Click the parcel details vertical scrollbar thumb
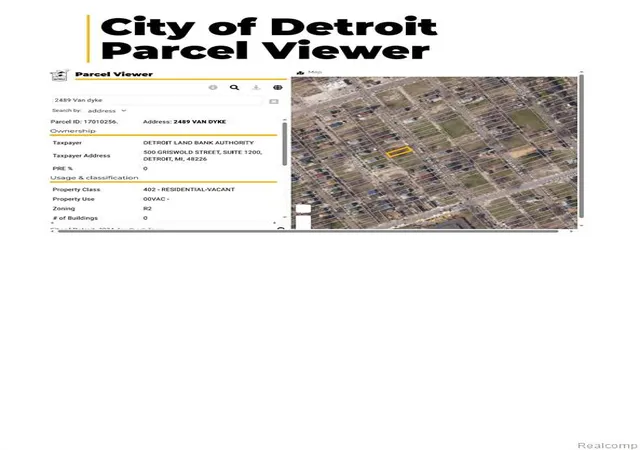The height and width of the screenshot is (450, 640). click(x=284, y=144)
